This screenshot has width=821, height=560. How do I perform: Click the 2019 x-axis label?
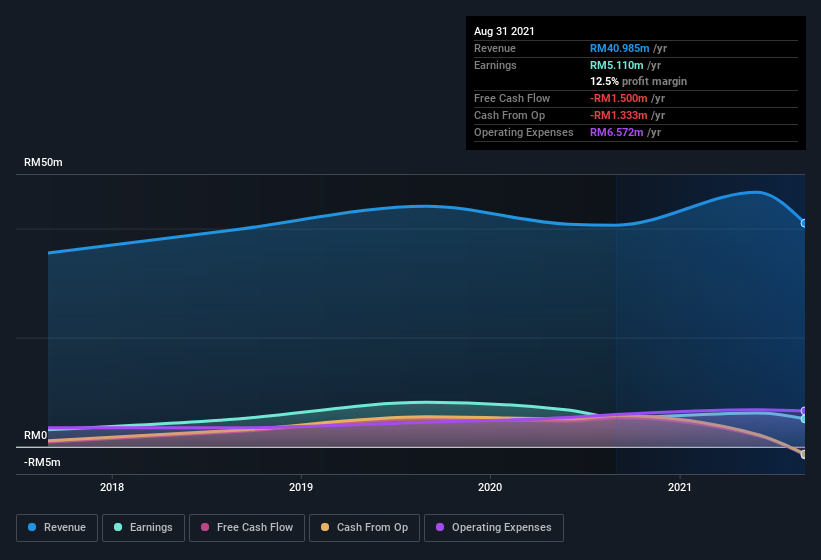(x=301, y=487)
